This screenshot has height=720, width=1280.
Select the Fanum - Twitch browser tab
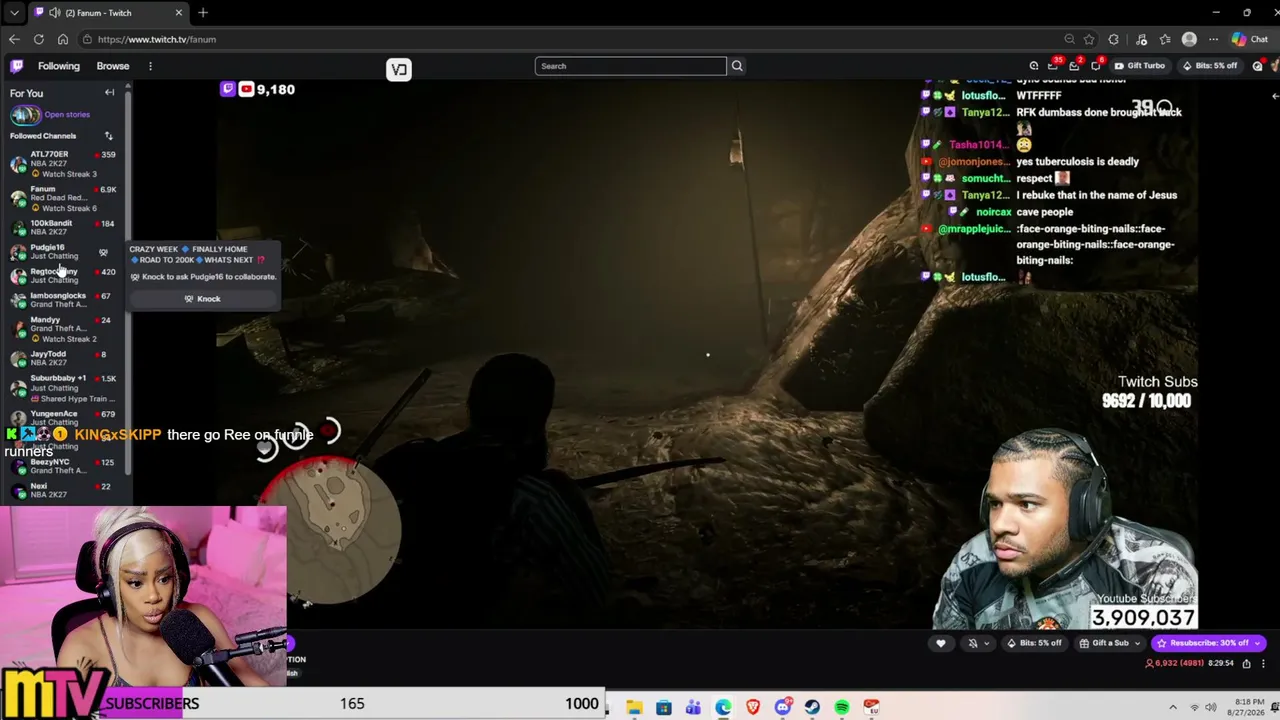tap(108, 13)
